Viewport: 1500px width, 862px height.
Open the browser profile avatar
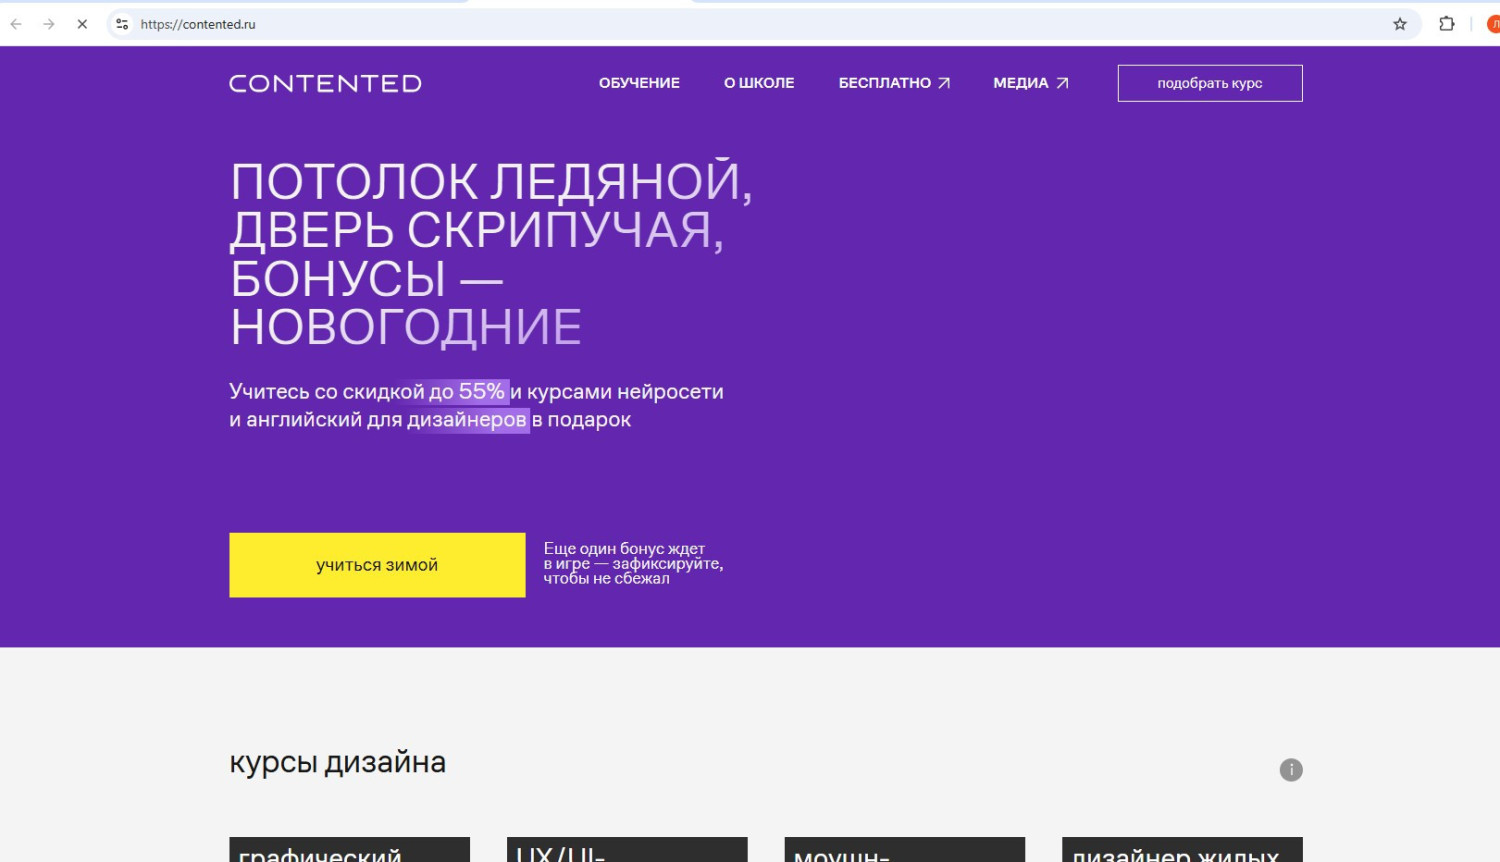(1493, 24)
